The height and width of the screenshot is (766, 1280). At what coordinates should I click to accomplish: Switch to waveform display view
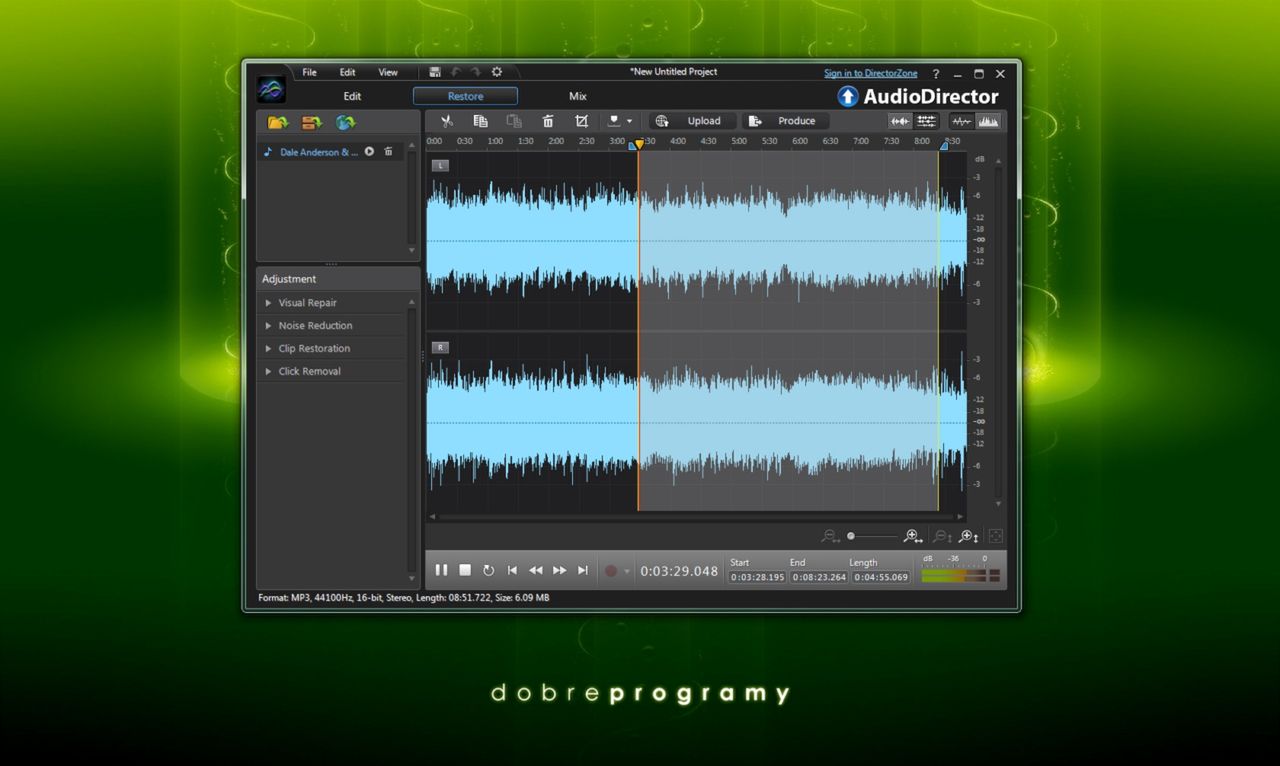pos(962,121)
